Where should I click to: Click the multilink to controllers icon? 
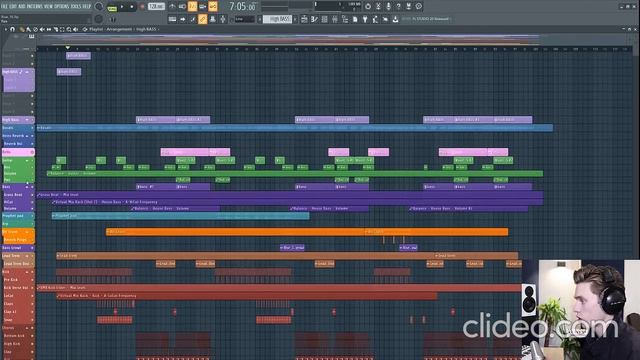click(213, 19)
